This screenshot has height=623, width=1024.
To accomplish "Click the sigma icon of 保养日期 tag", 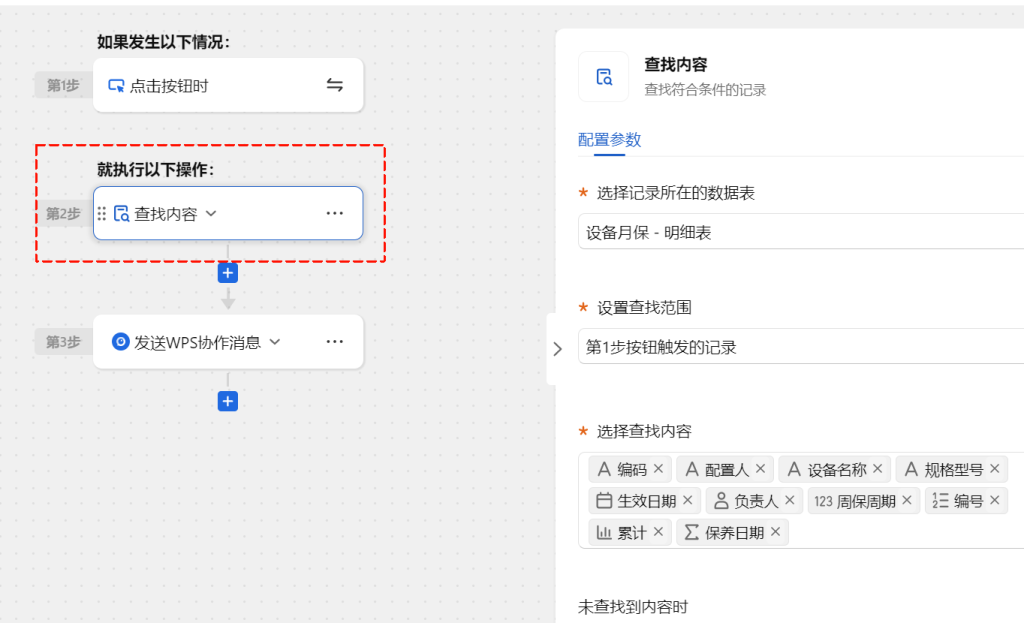I will (x=692, y=532).
